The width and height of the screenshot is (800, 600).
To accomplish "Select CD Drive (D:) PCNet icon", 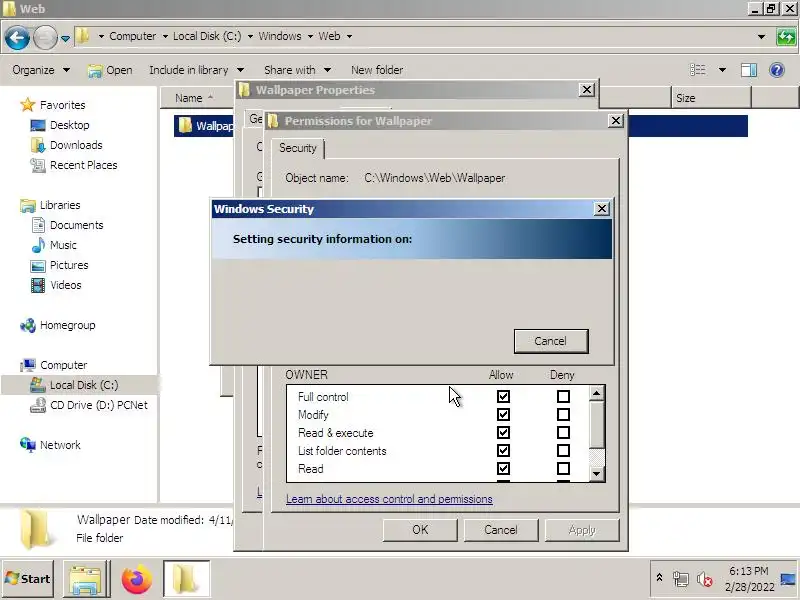I will pyautogui.click(x=38, y=405).
